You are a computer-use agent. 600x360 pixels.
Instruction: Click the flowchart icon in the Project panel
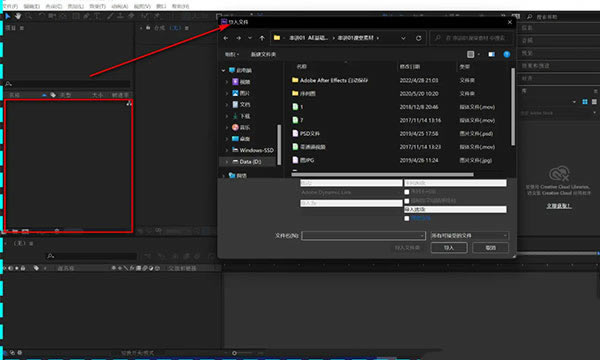[x=129, y=103]
